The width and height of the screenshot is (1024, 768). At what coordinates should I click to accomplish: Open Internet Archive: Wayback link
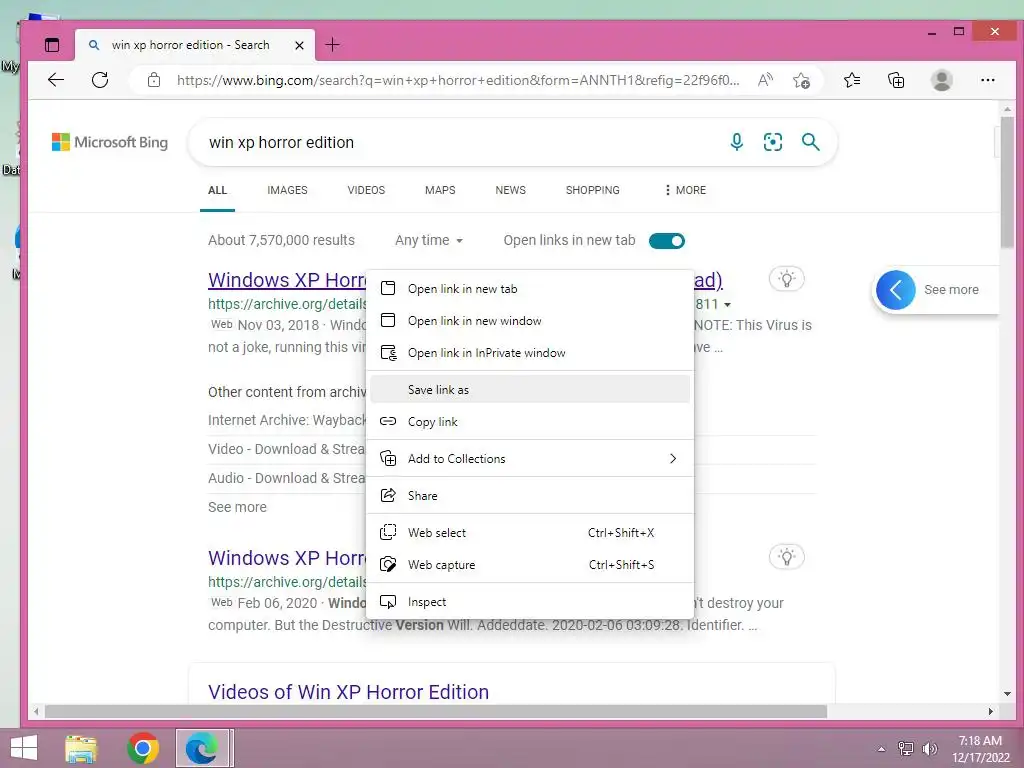pos(287,420)
